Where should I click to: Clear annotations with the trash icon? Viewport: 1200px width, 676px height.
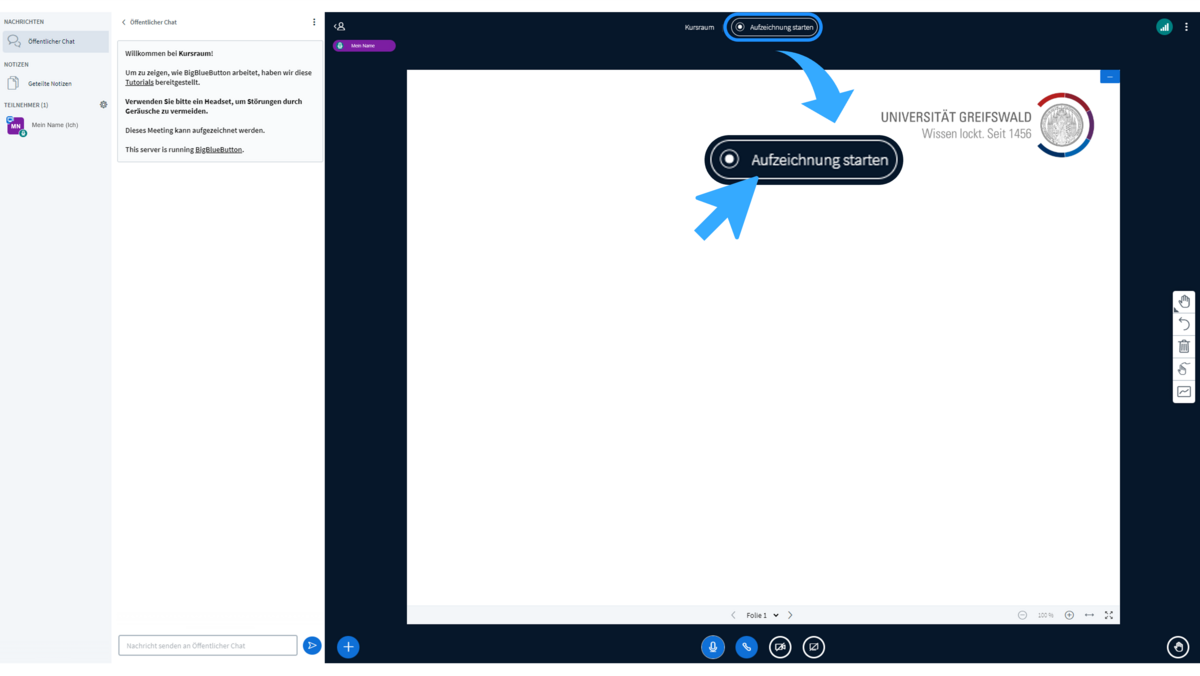[1184, 347]
